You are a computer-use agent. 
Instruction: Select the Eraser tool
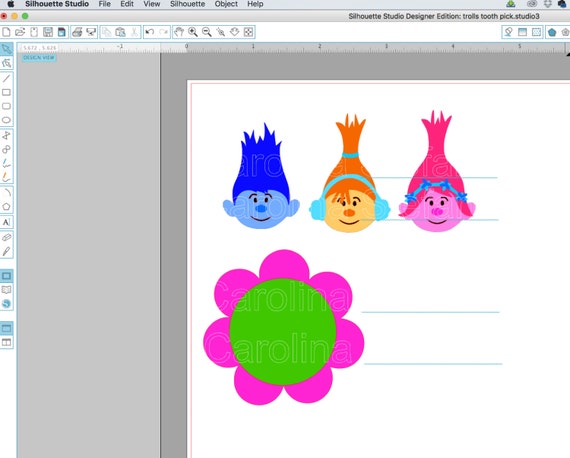pos(7,237)
